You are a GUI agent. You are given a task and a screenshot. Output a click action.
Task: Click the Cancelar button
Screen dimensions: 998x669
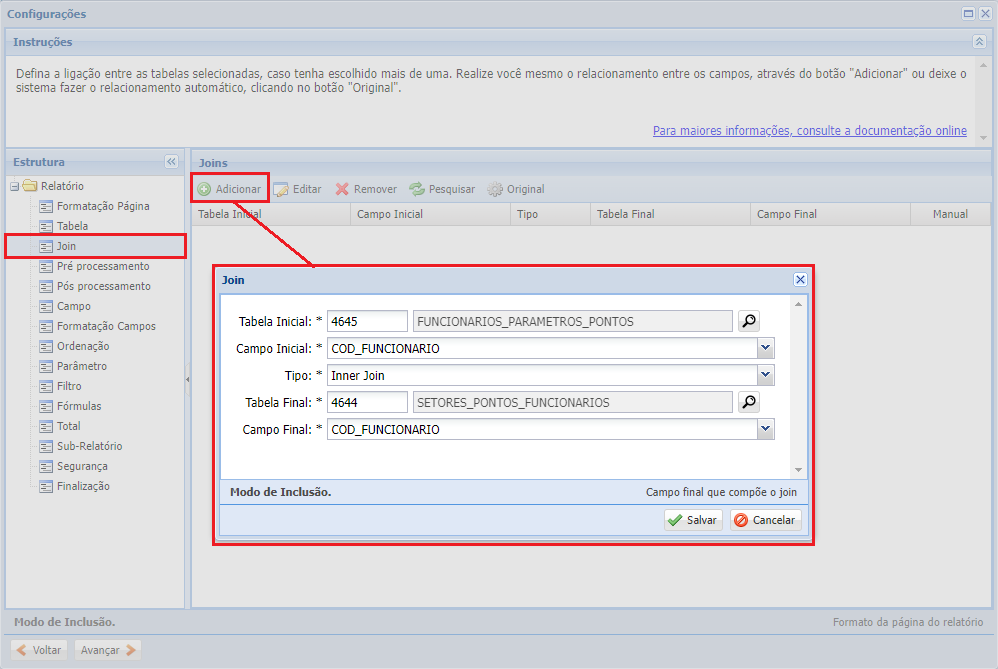pyautogui.click(x=765, y=520)
